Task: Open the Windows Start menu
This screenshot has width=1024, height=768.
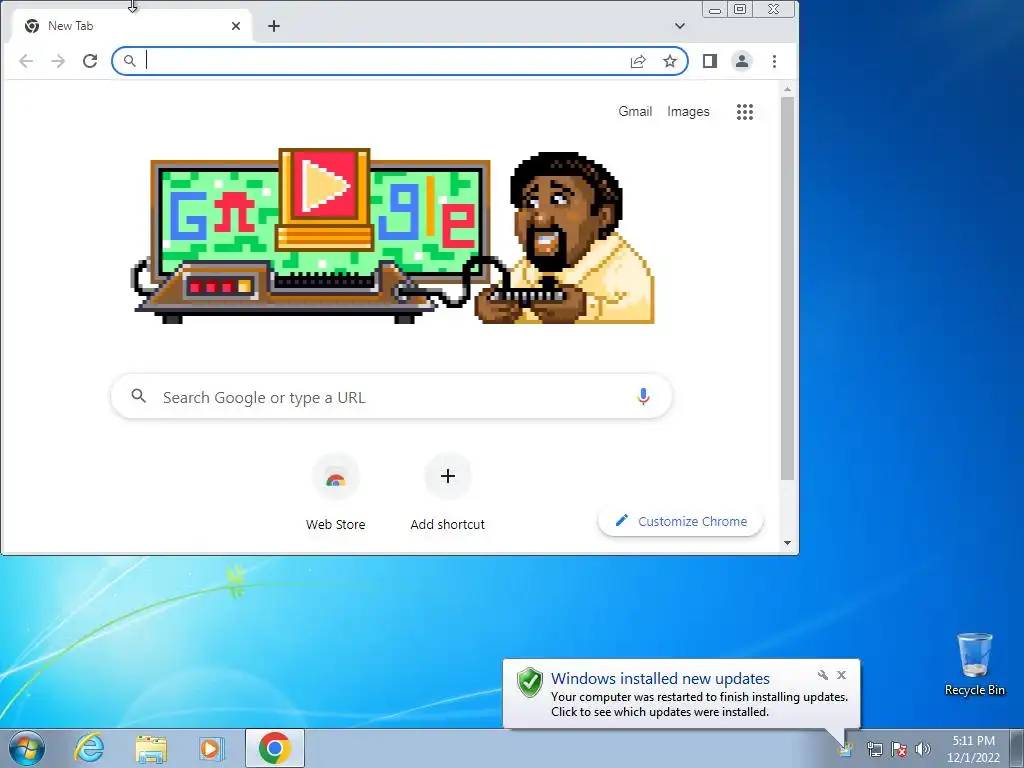Action: click(x=27, y=748)
